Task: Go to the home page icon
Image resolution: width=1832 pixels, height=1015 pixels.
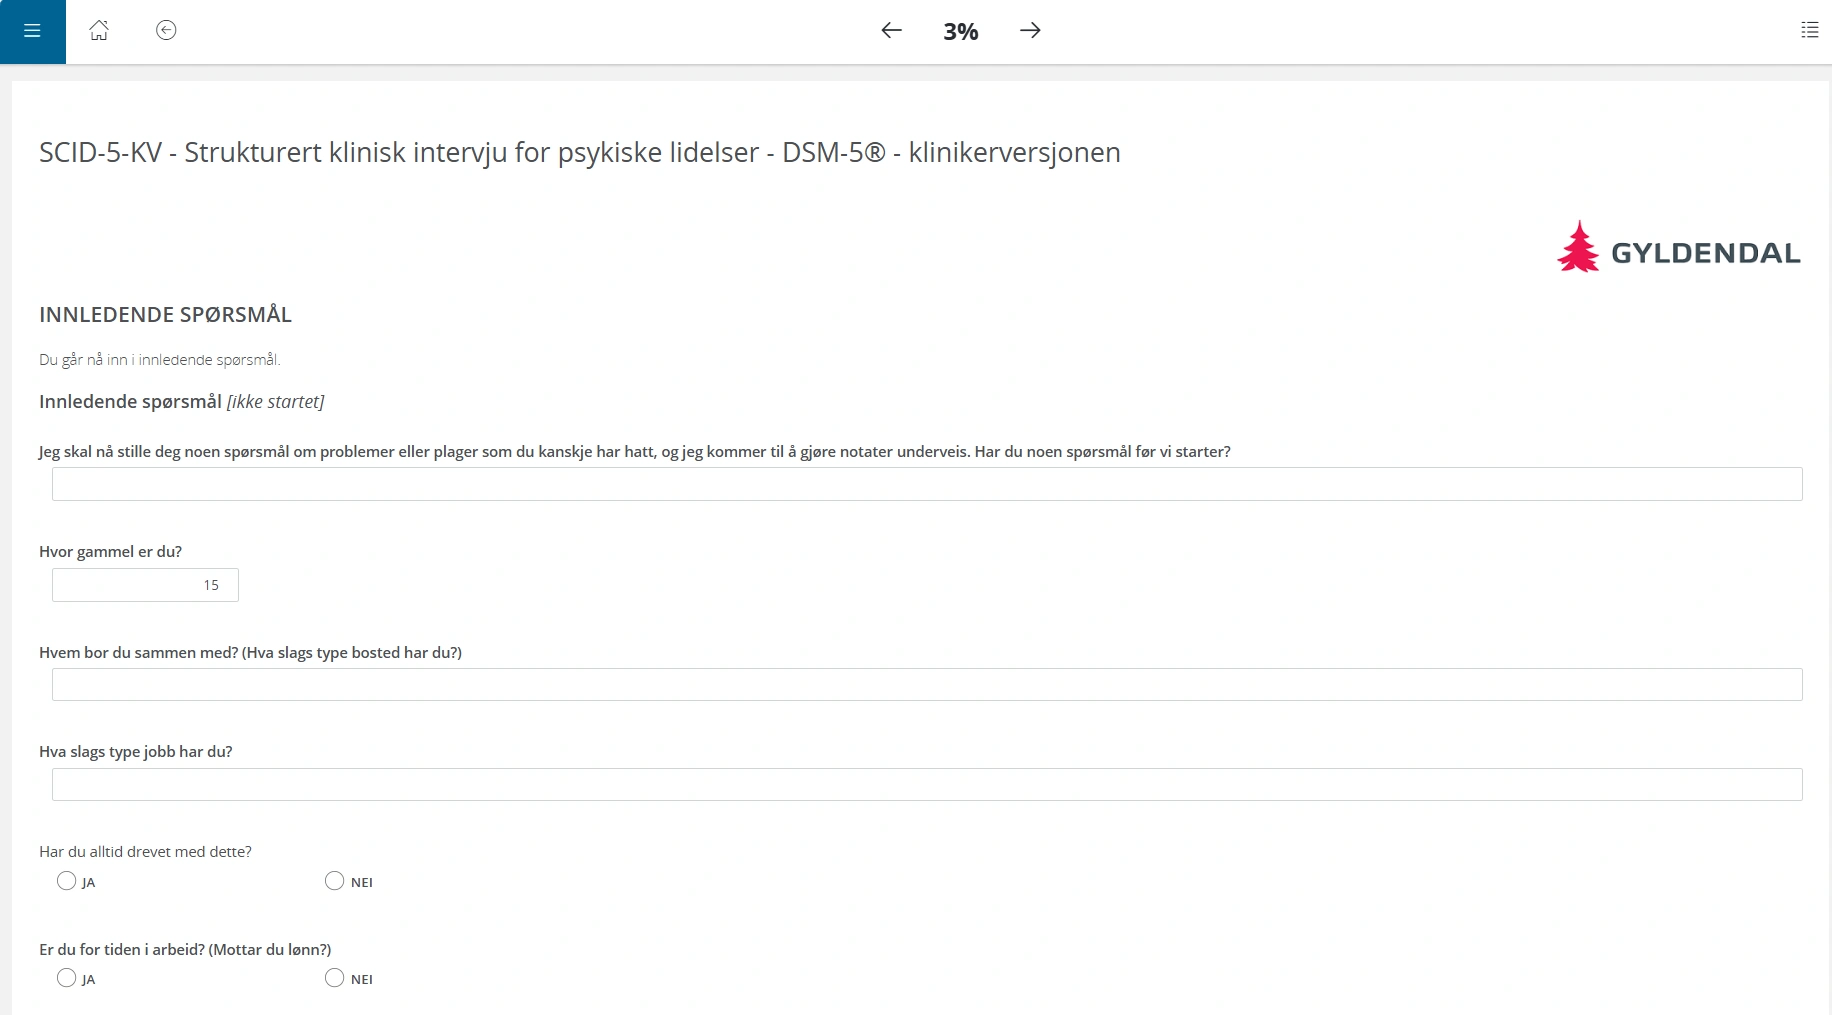Action: coord(99,31)
